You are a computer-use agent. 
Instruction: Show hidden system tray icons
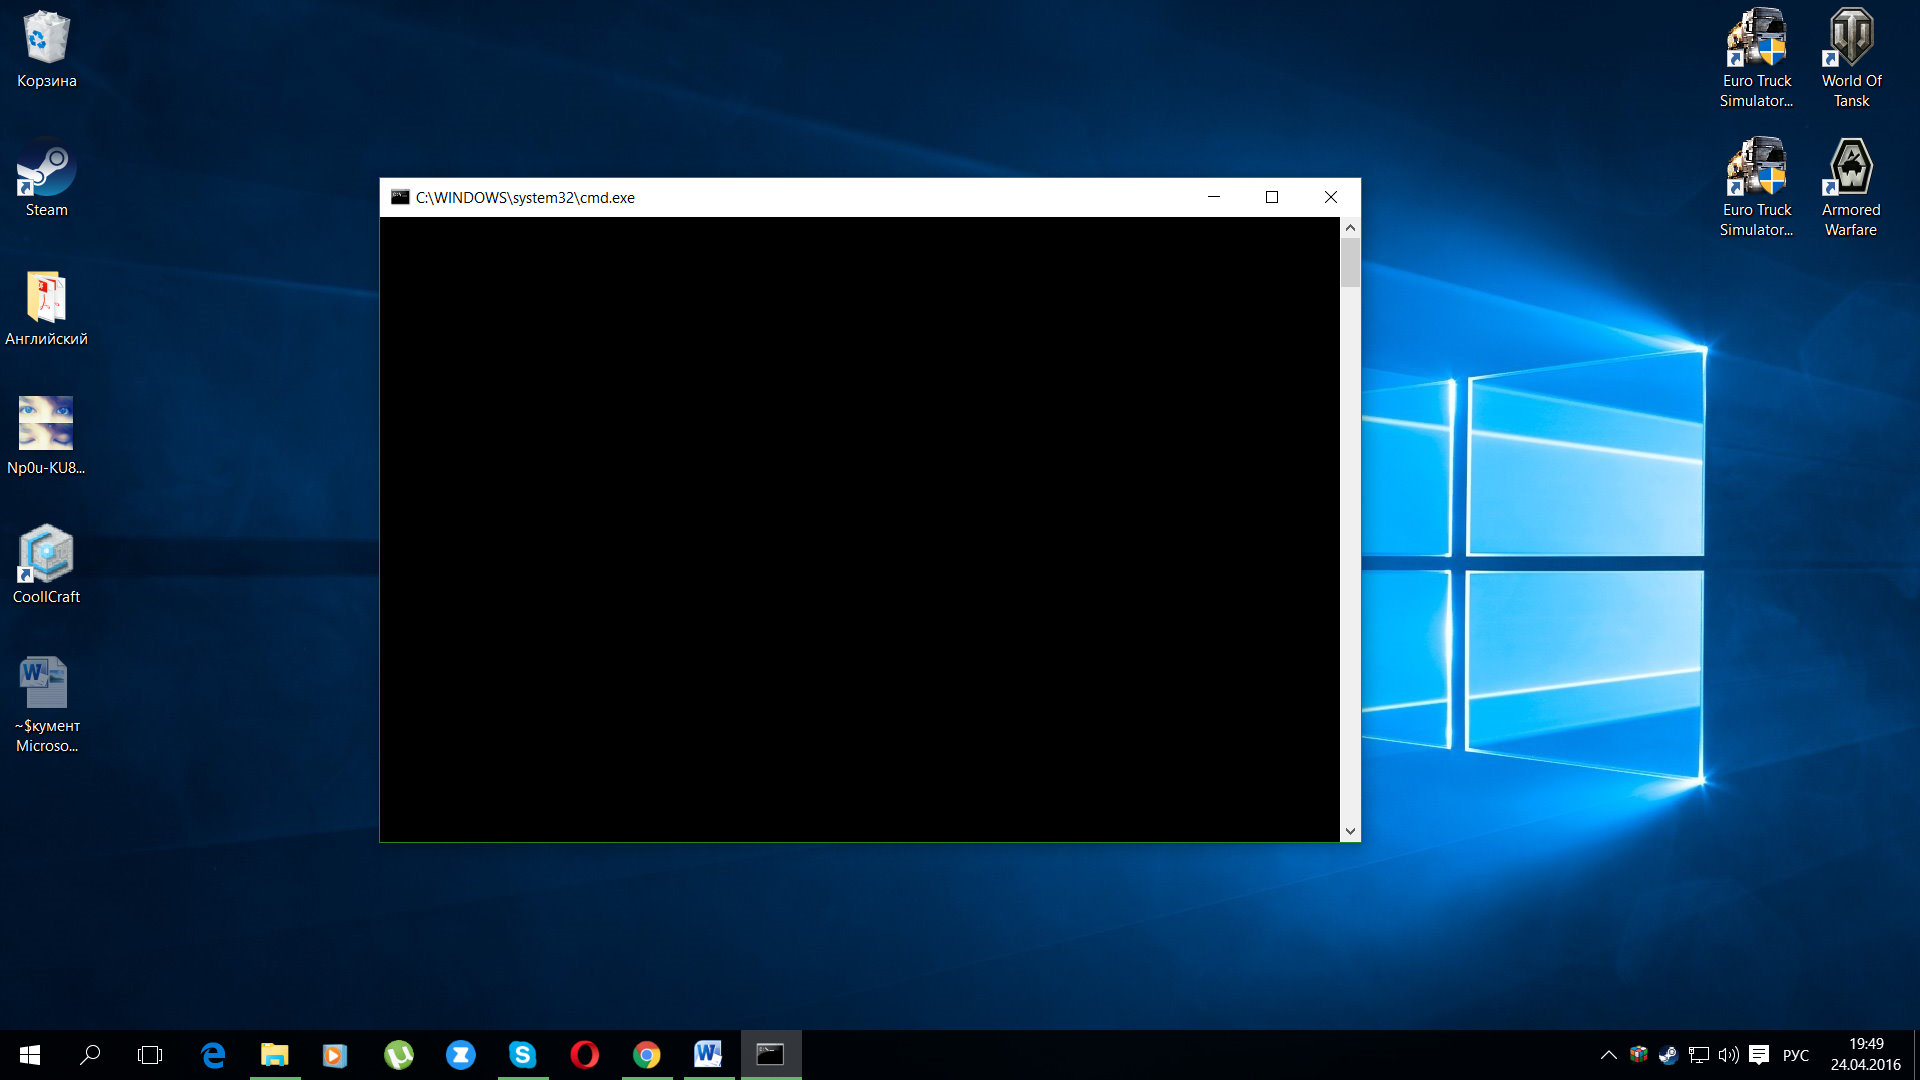1608,1055
